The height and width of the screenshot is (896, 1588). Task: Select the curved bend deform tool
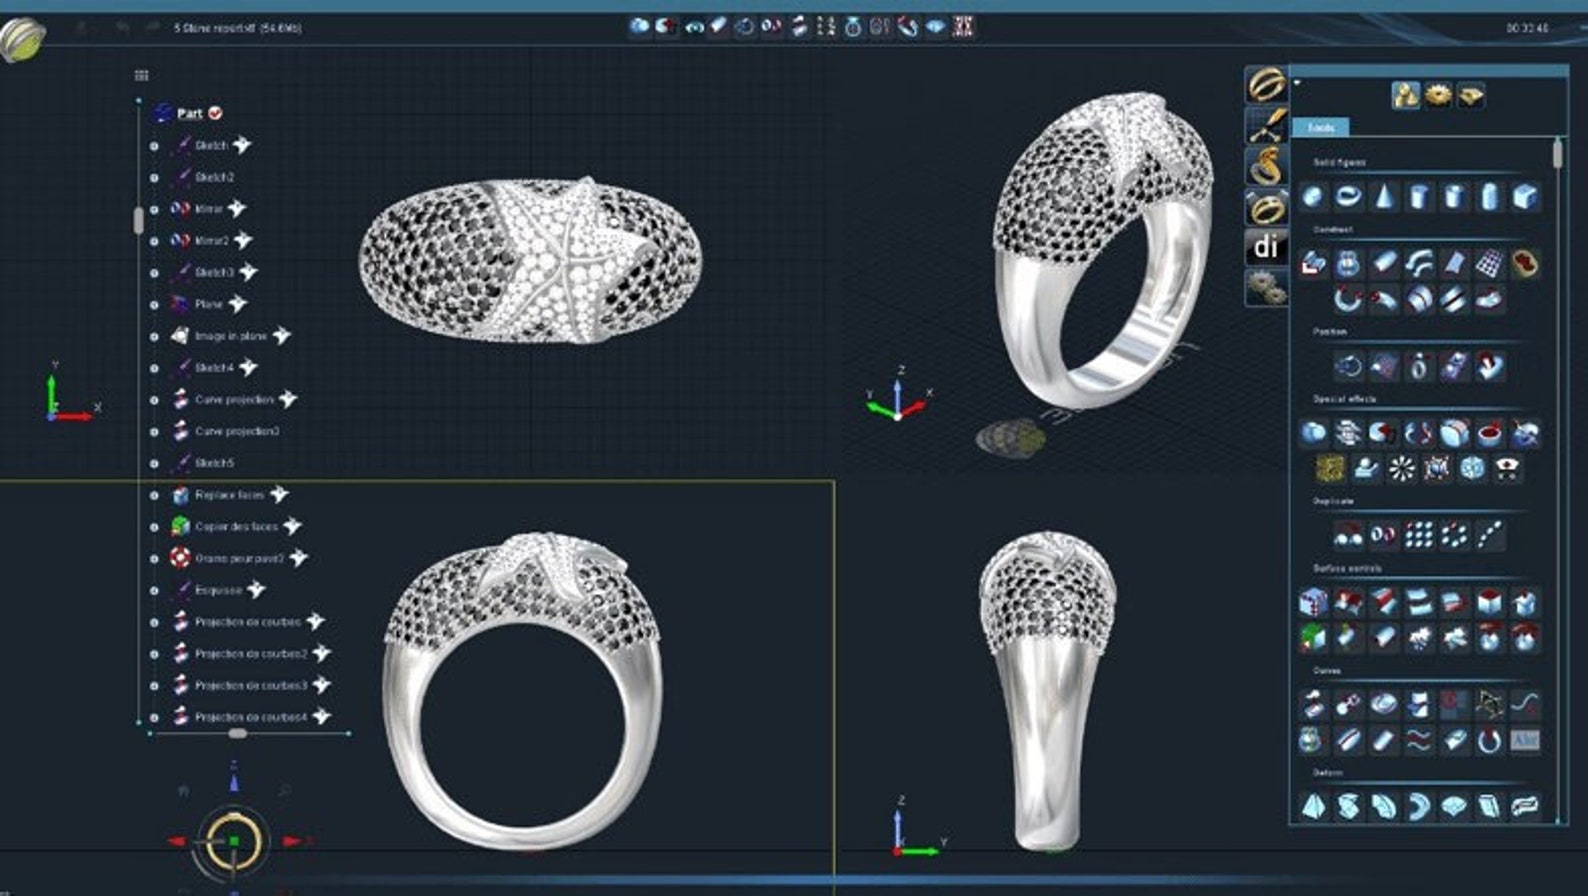(1419, 806)
